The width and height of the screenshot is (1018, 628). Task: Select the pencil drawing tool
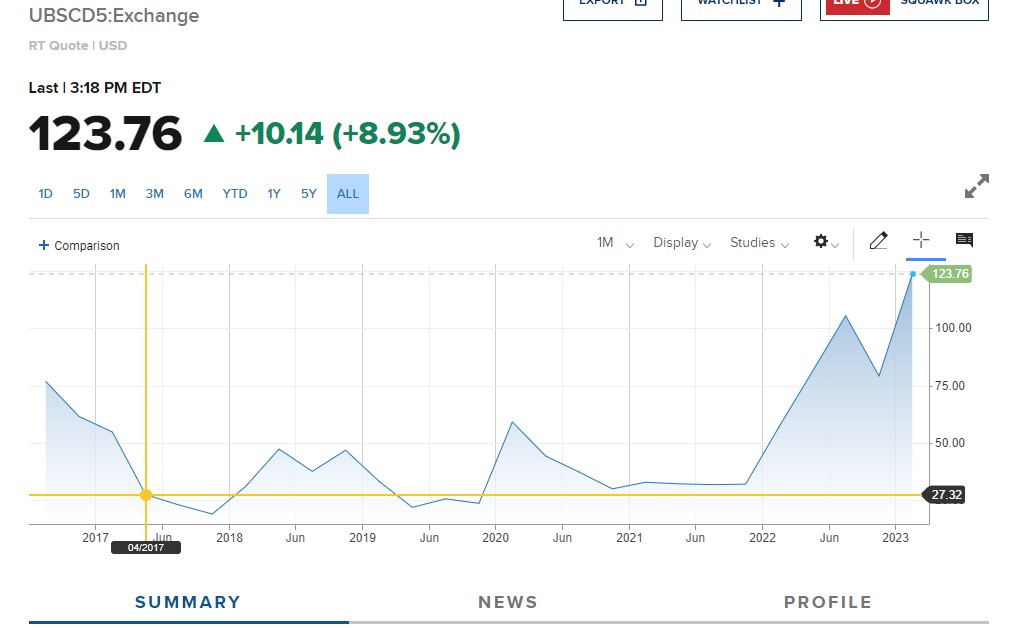878,241
